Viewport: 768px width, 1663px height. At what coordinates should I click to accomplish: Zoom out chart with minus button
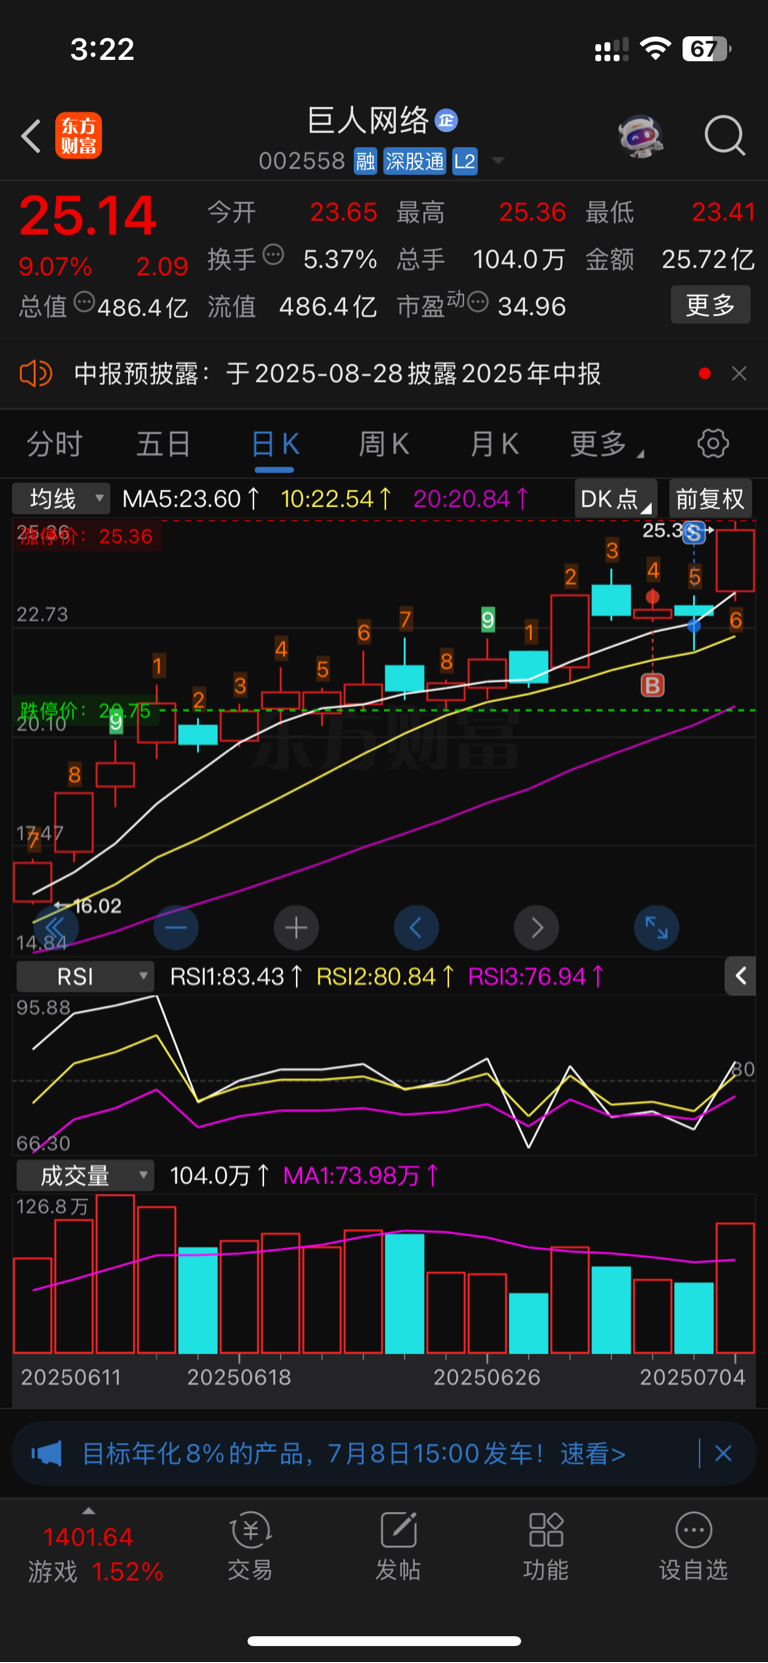[176, 928]
